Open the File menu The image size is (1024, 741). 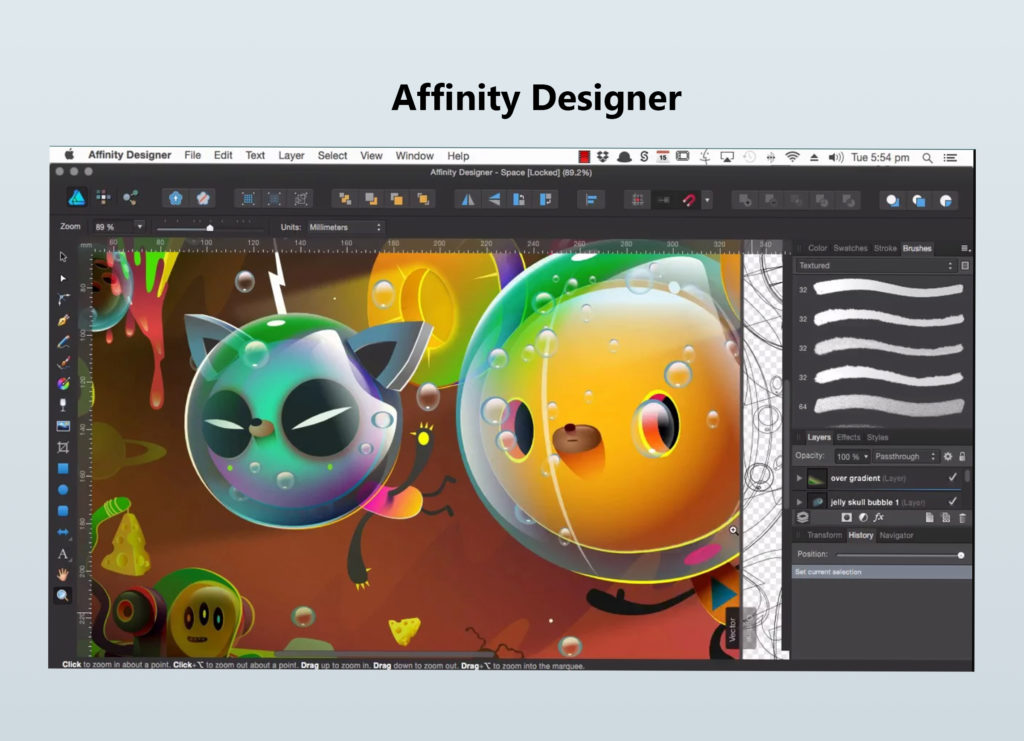click(x=193, y=155)
